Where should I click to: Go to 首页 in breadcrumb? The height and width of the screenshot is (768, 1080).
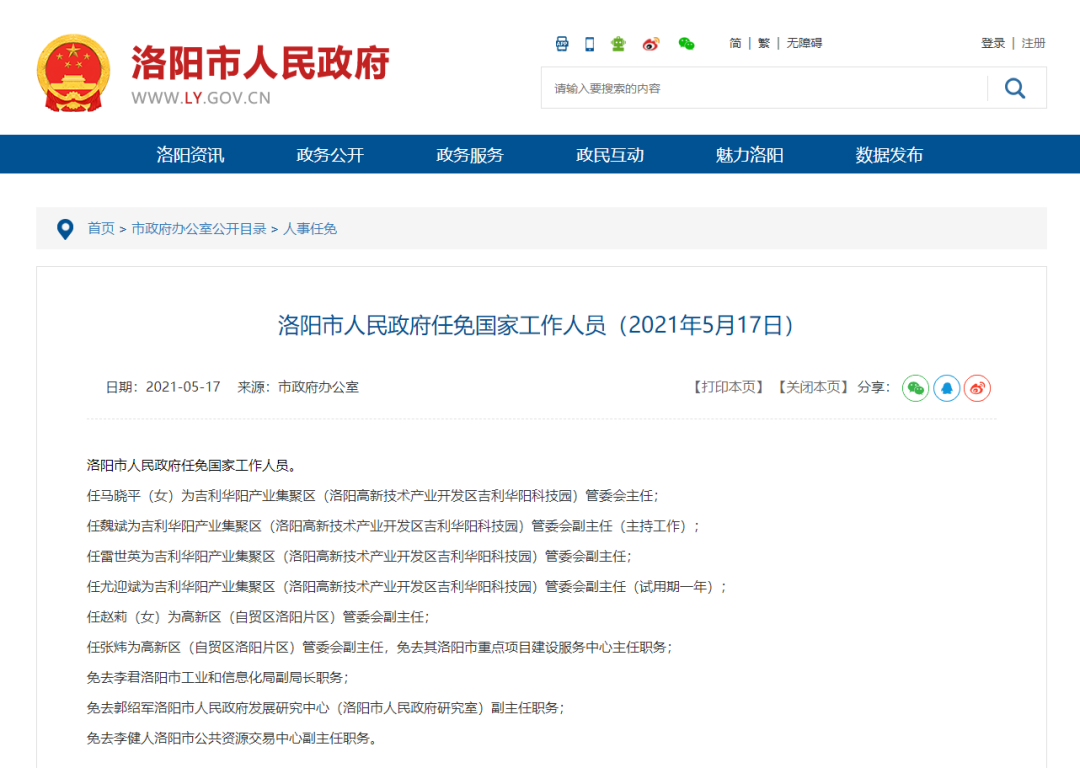click(101, 229)
